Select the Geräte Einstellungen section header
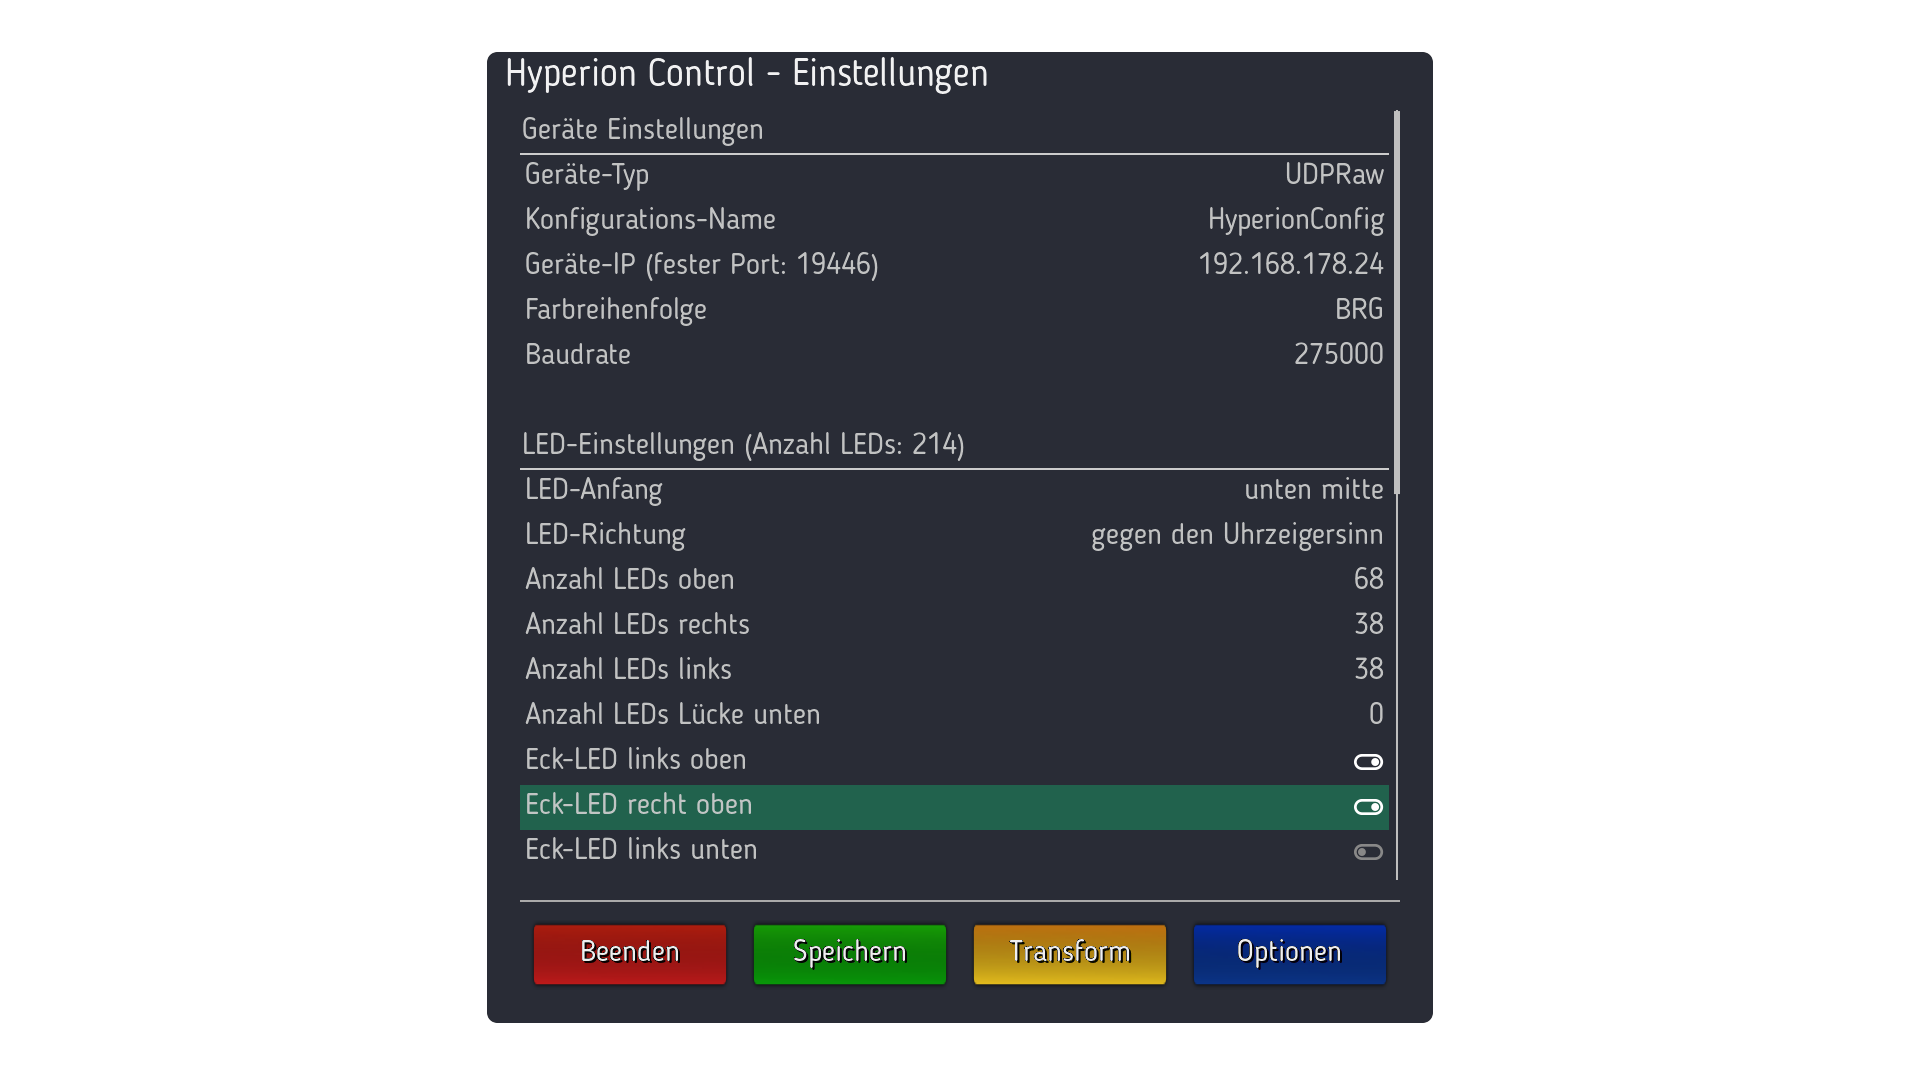Image resolution: width=1920 pixels, height=1080 pixels. [642, 130]
